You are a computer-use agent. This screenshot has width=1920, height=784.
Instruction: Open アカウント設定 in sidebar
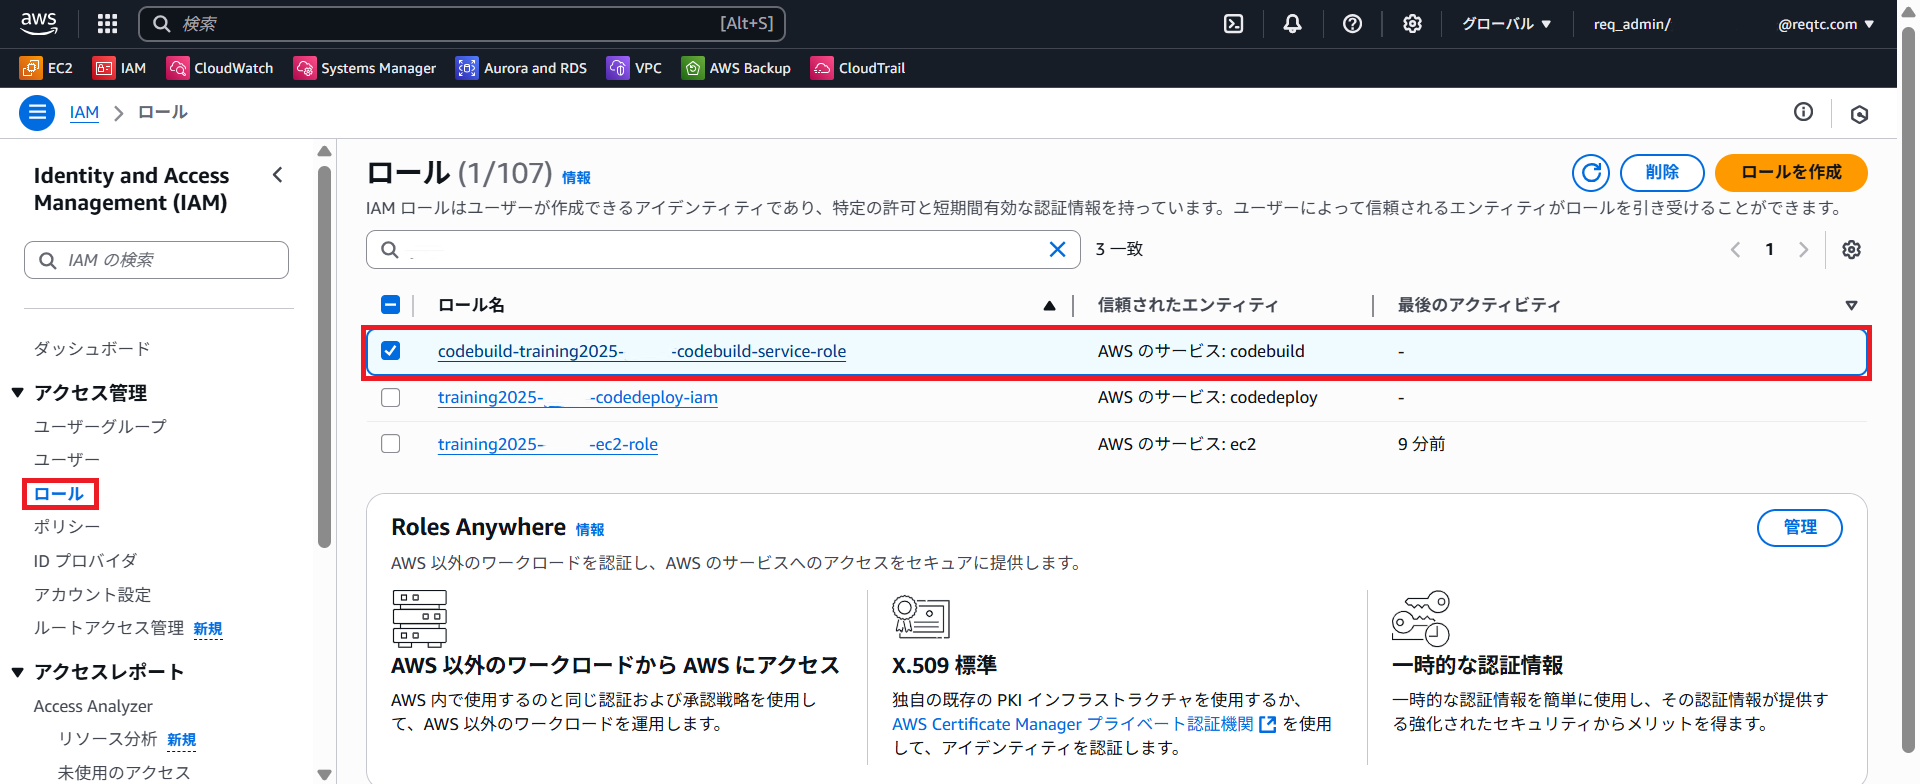click(92, 595)
